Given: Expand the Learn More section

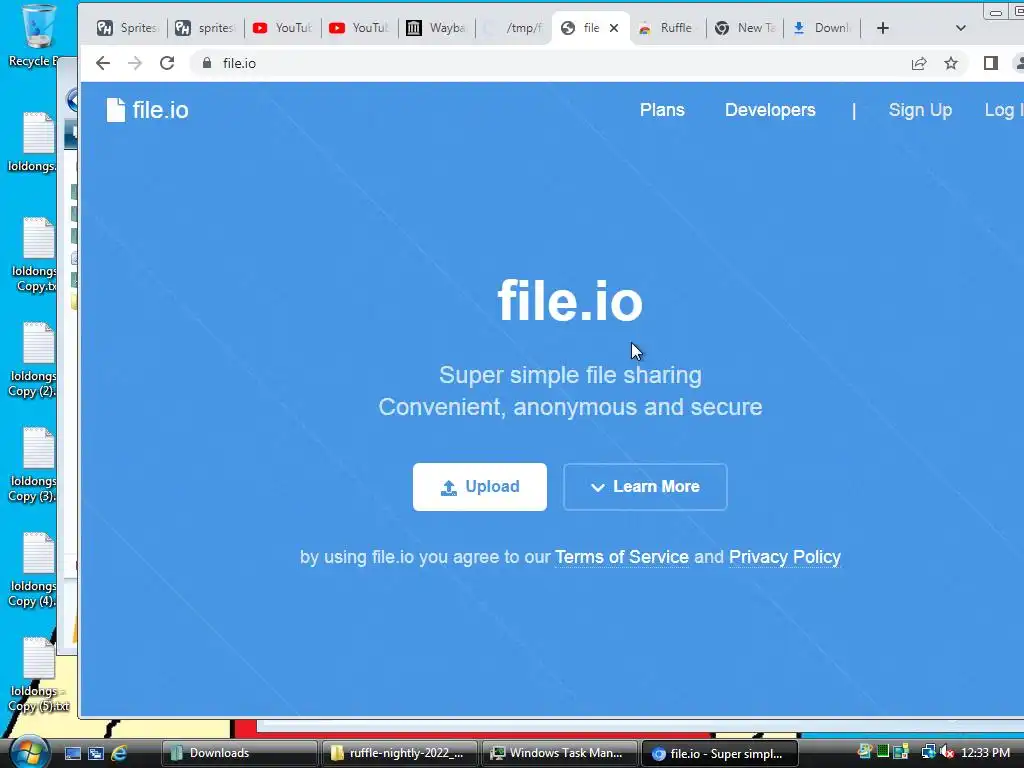Looking at the screenshot, I should (x=645, y=487).
